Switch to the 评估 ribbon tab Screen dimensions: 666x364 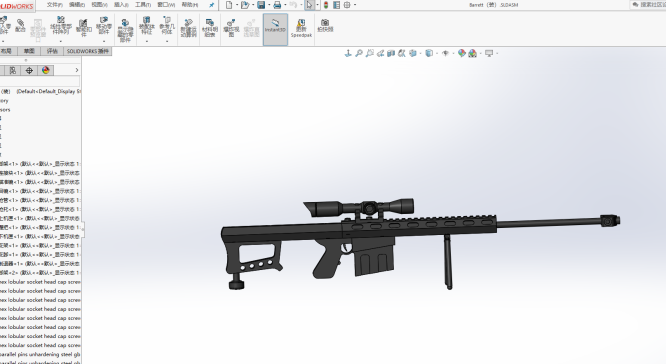point(52,51)
